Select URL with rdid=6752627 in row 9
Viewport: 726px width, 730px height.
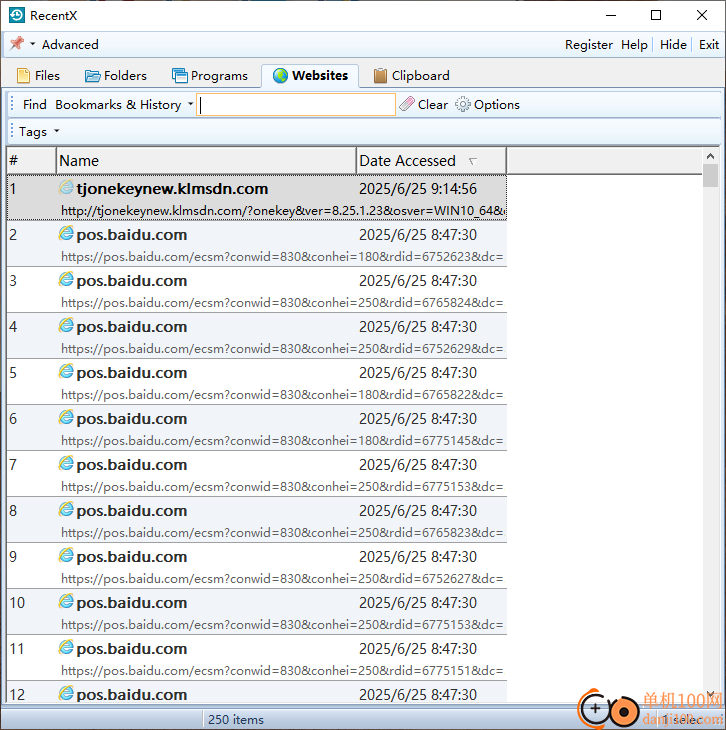tap(282, 579)
